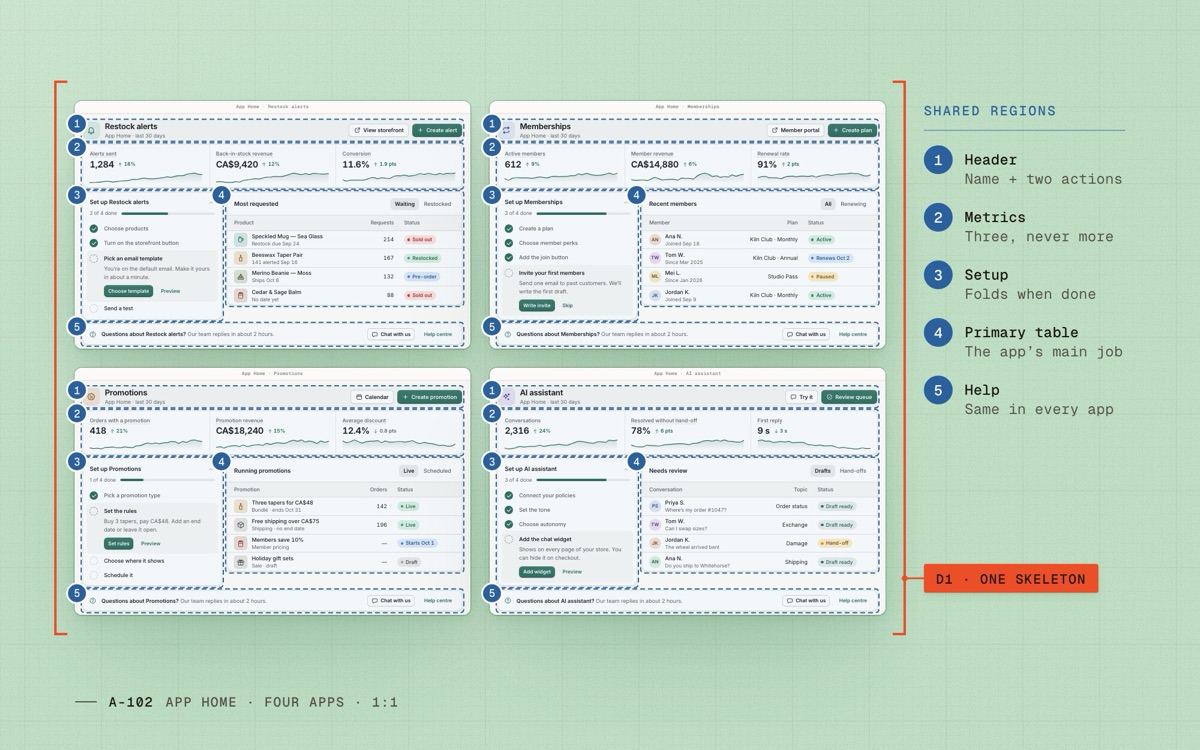
Task: Check the 'Send a test' step circle
Action: coord(94,308)
